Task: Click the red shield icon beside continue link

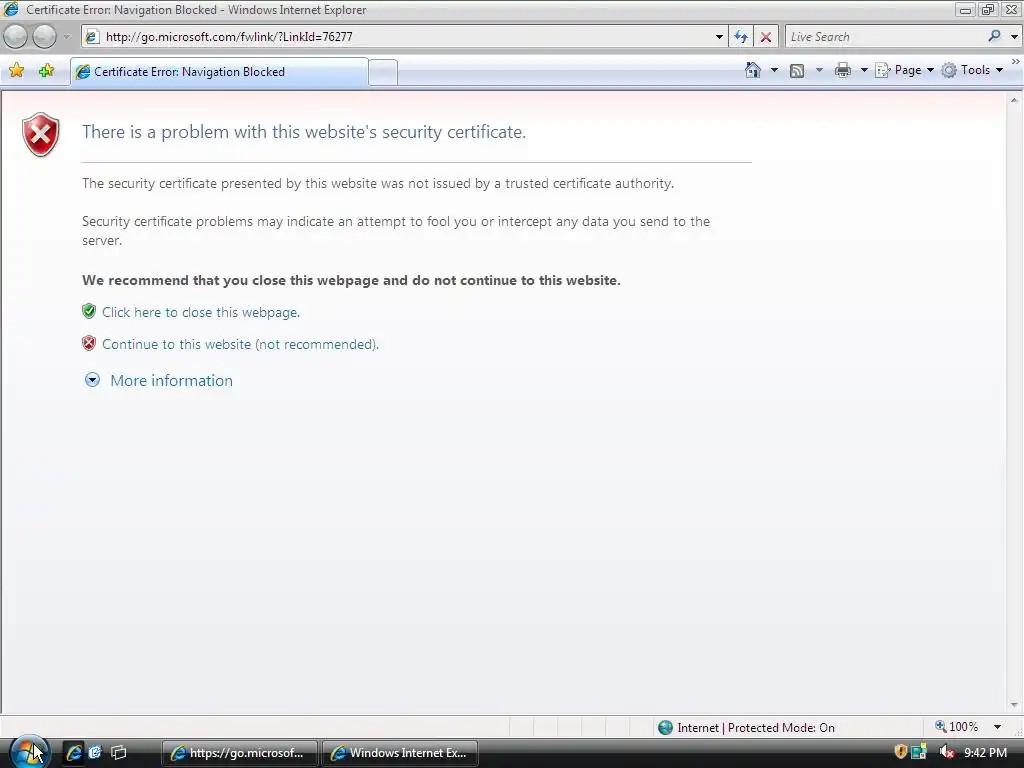Action: pos(89,343)
